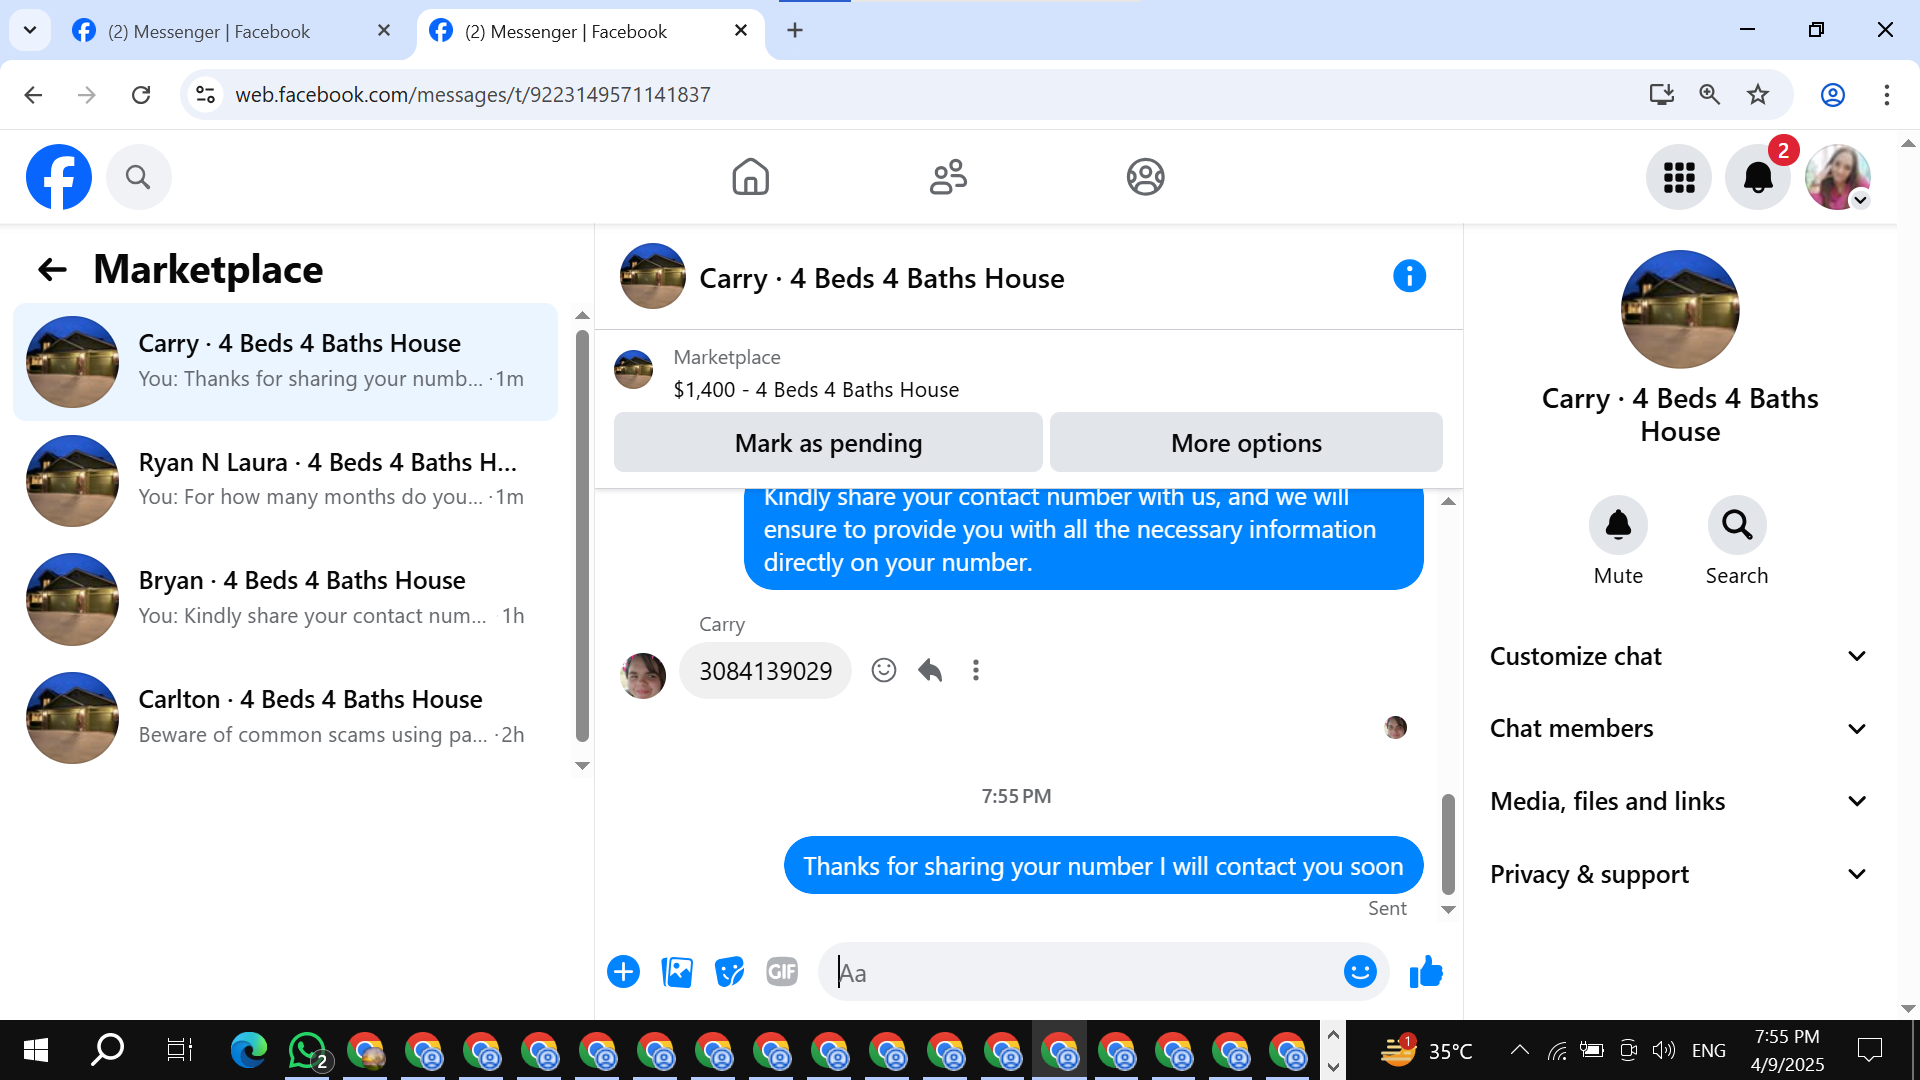Viewport: 1920px width, 1080px height.
Task: Open Carry chat header title
Action: [x=881, y=278]
